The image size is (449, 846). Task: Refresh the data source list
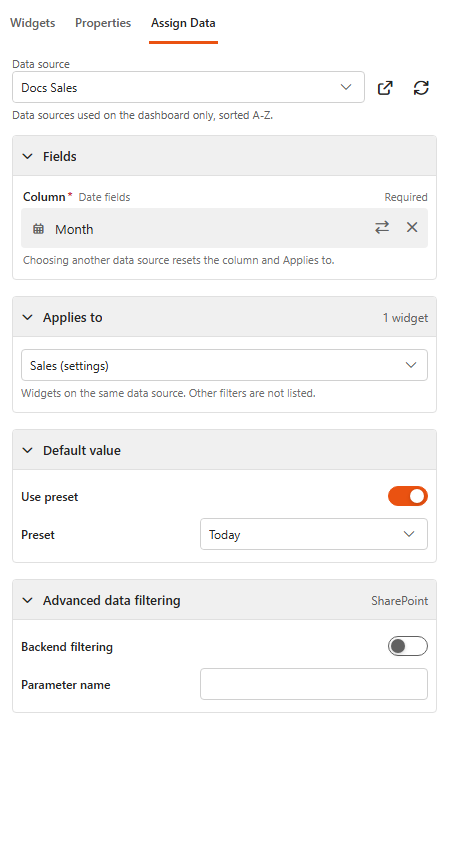[x=421, y=88]
